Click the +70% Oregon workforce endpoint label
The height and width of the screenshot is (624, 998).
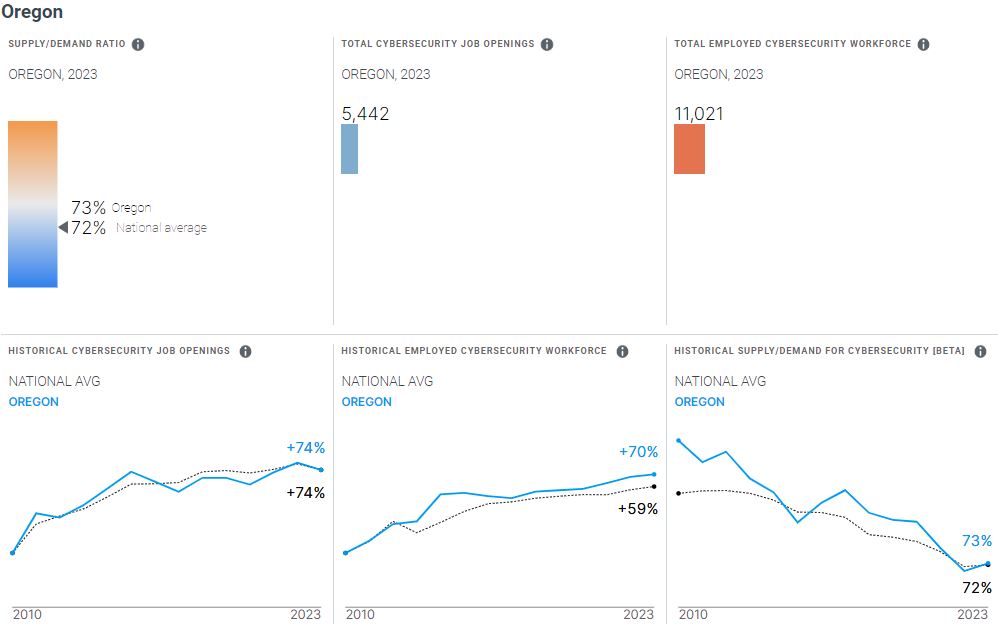[639, 452]
